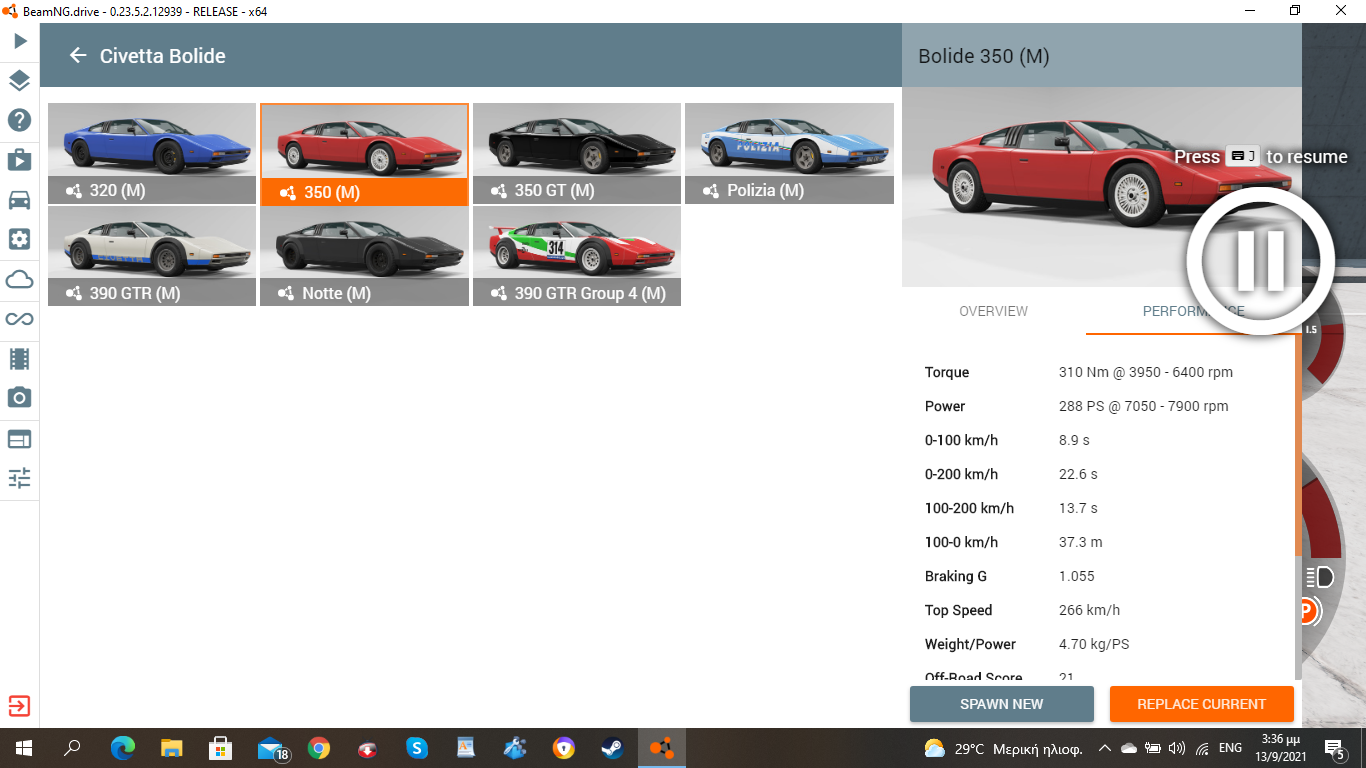This screenshot has height=768, width=1366.
Task: Open the weather widget showing 29°C
Action: click(1002, 748)
